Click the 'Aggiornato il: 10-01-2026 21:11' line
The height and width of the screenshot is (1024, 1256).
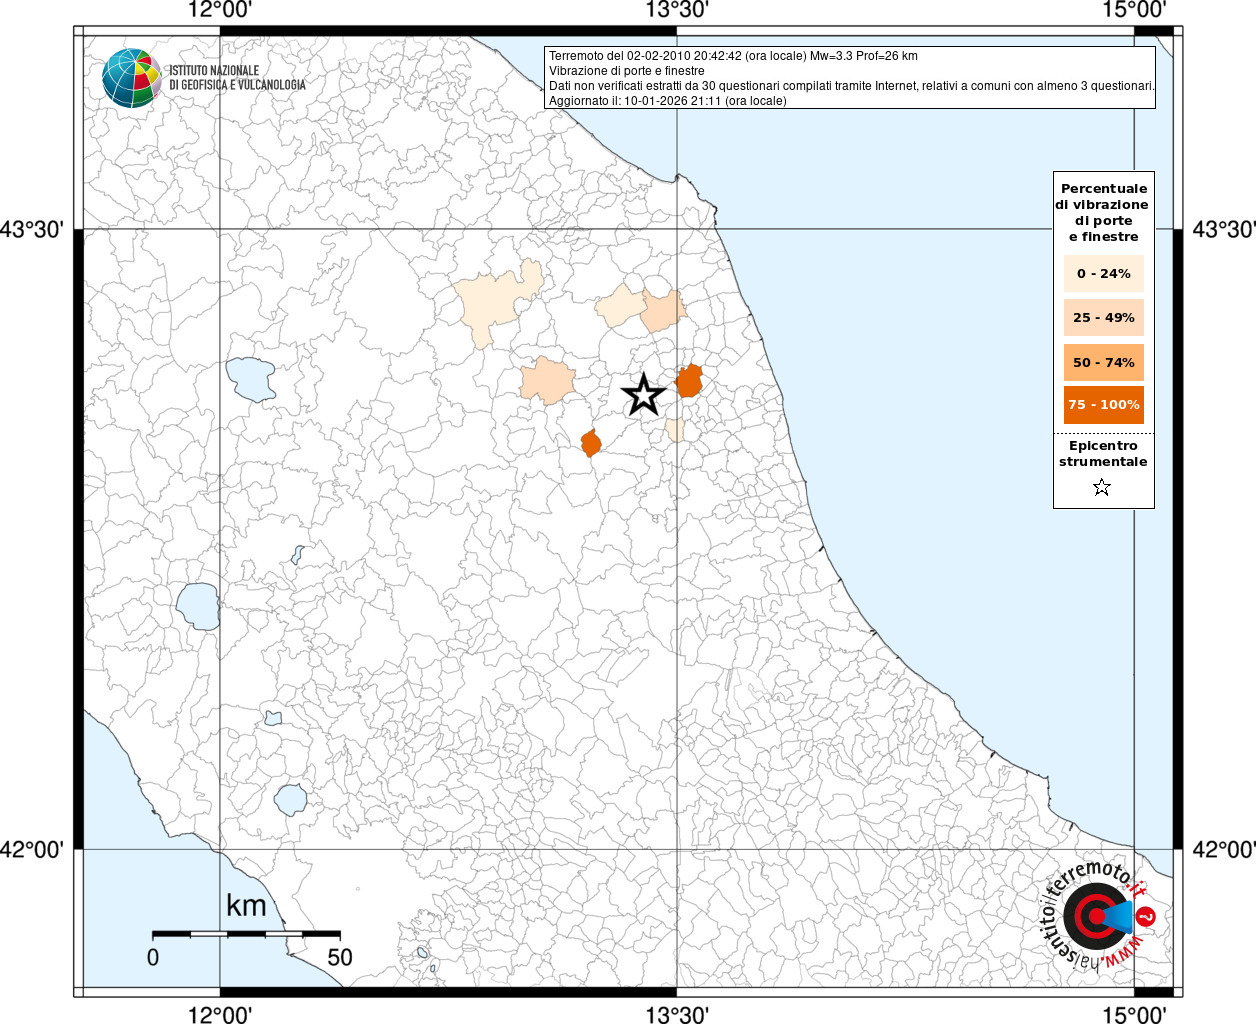tap(668, 101)
